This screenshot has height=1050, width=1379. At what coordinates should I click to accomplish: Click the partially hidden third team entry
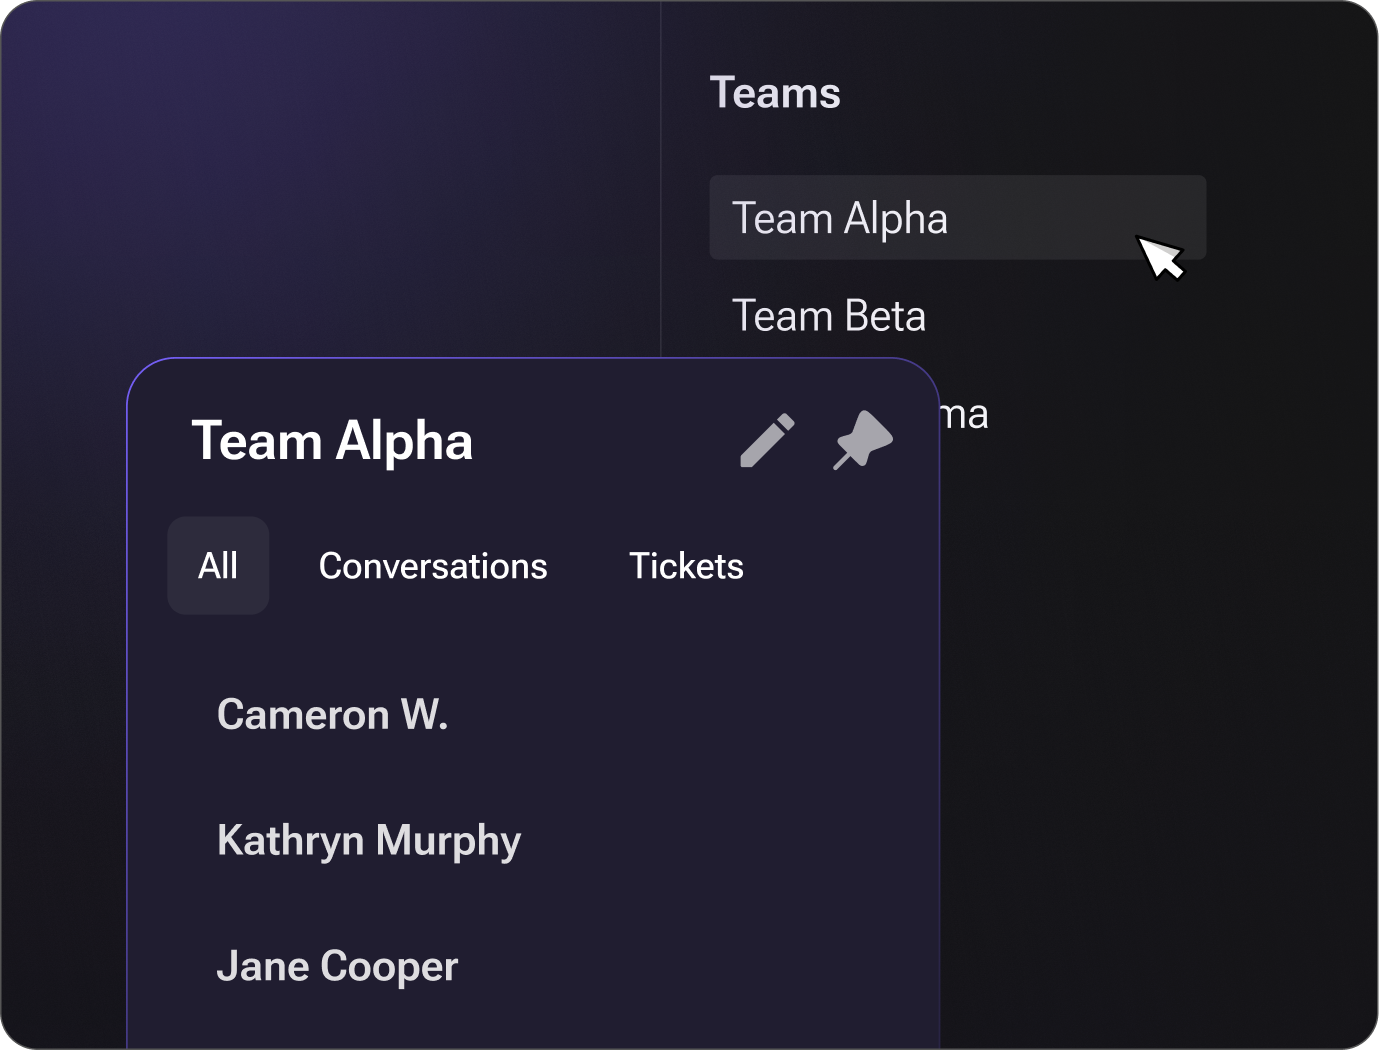[x=964, y=414]
